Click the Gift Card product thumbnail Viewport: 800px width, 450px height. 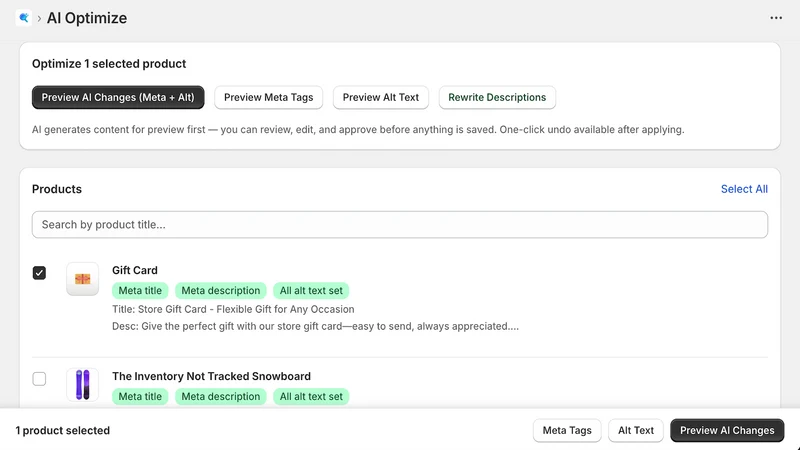pyautogui.click(x=83, y=279)
